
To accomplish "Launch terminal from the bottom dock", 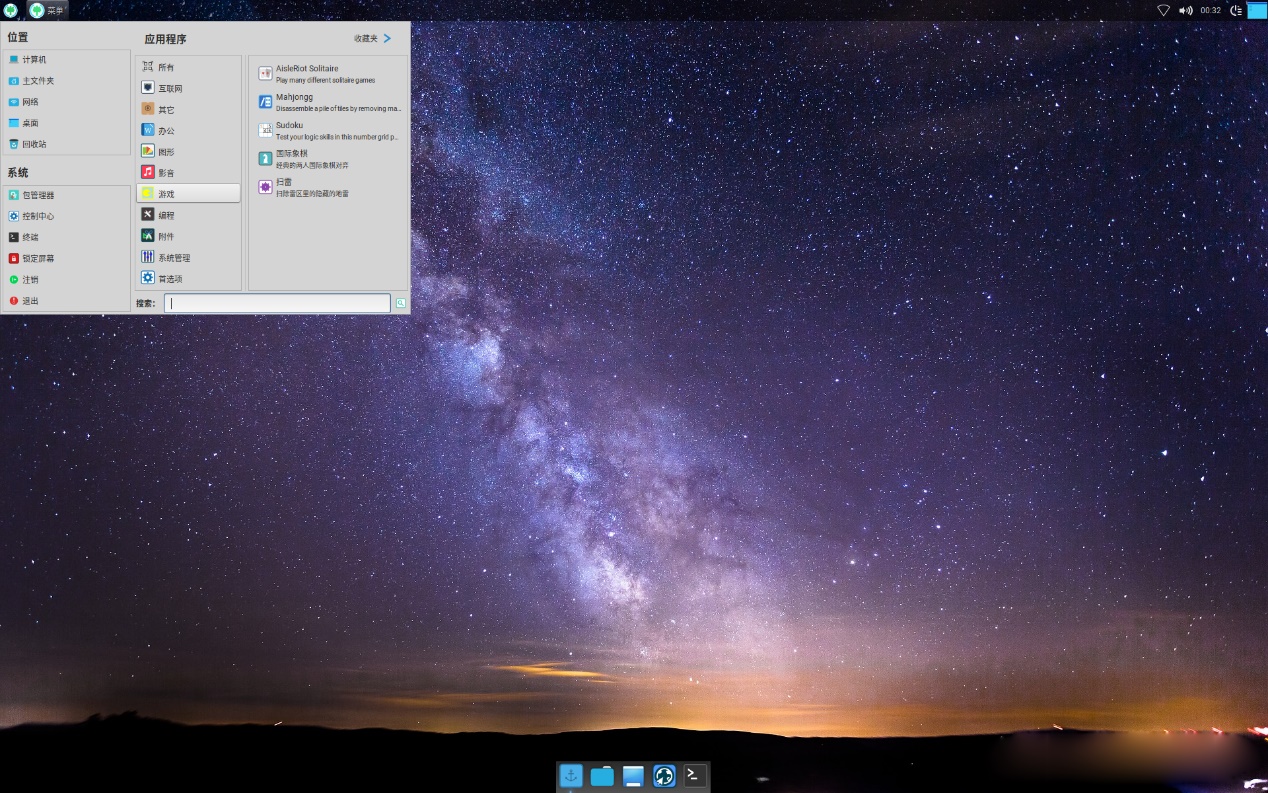I will click(x=695, y=776).
